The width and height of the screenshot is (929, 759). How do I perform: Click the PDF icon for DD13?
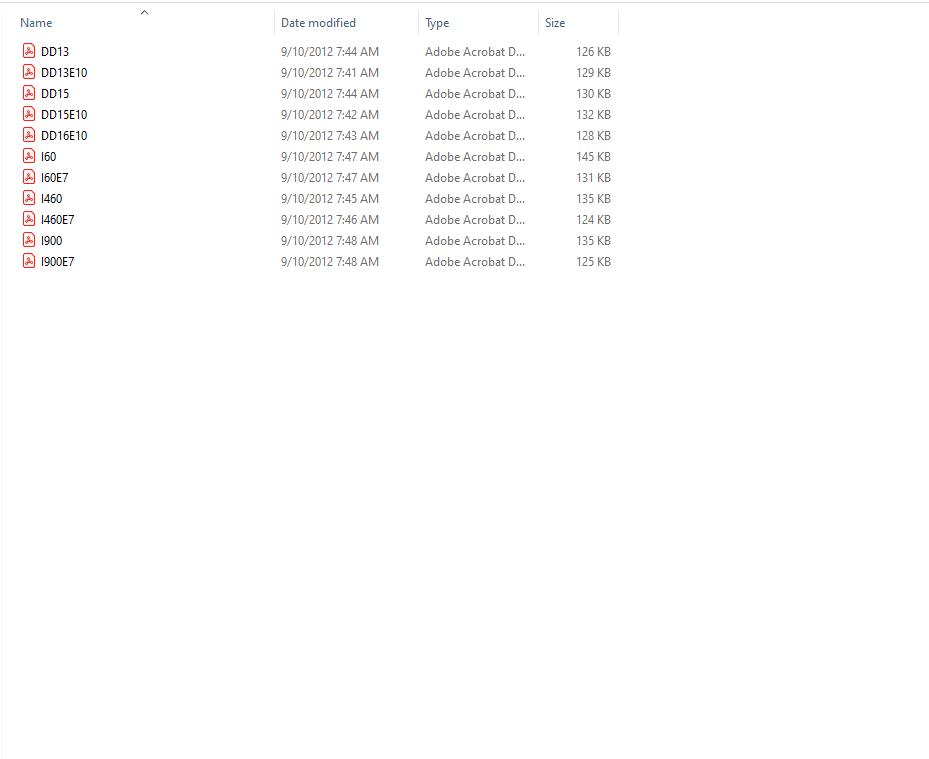(28, 51)
